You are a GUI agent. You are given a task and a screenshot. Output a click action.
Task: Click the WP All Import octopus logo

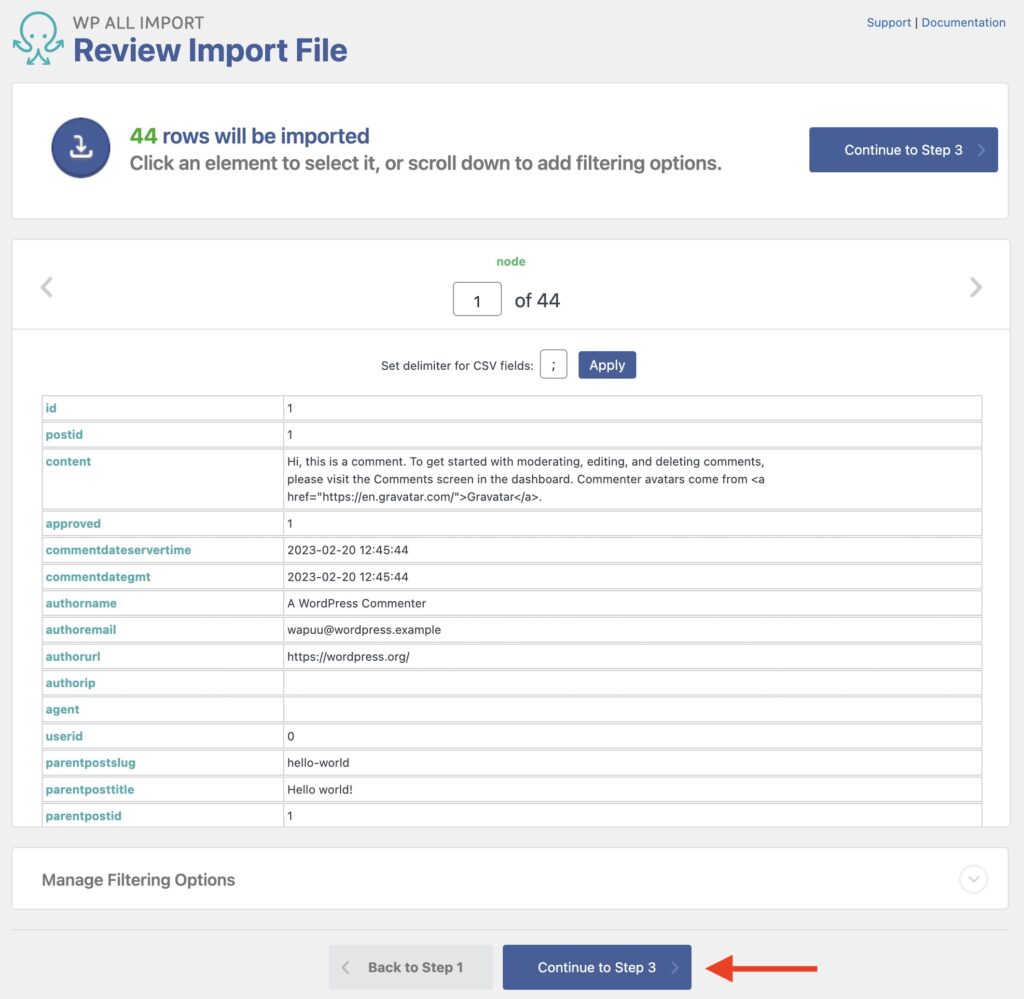(x=37, y=38)
